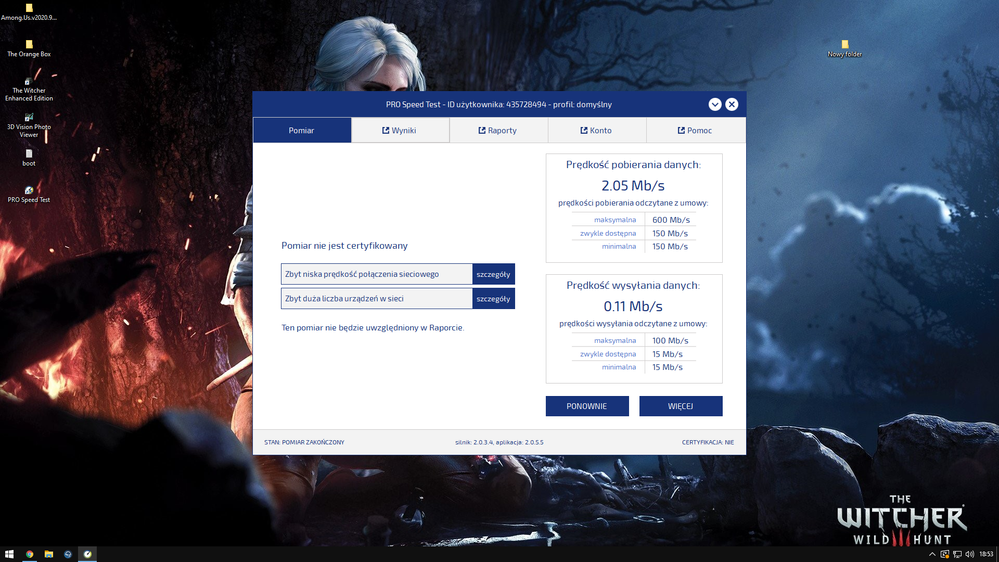Select the Nowy folder desktop icon
The image size is (999, 562).
click(845, 49)
